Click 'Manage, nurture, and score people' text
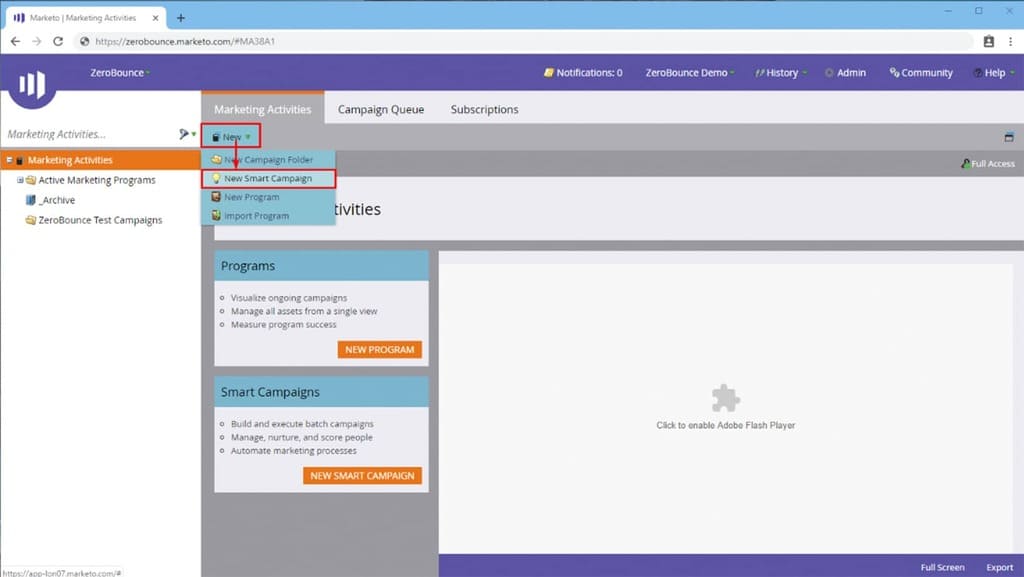 pyautogui.click(x=301, y=437)
